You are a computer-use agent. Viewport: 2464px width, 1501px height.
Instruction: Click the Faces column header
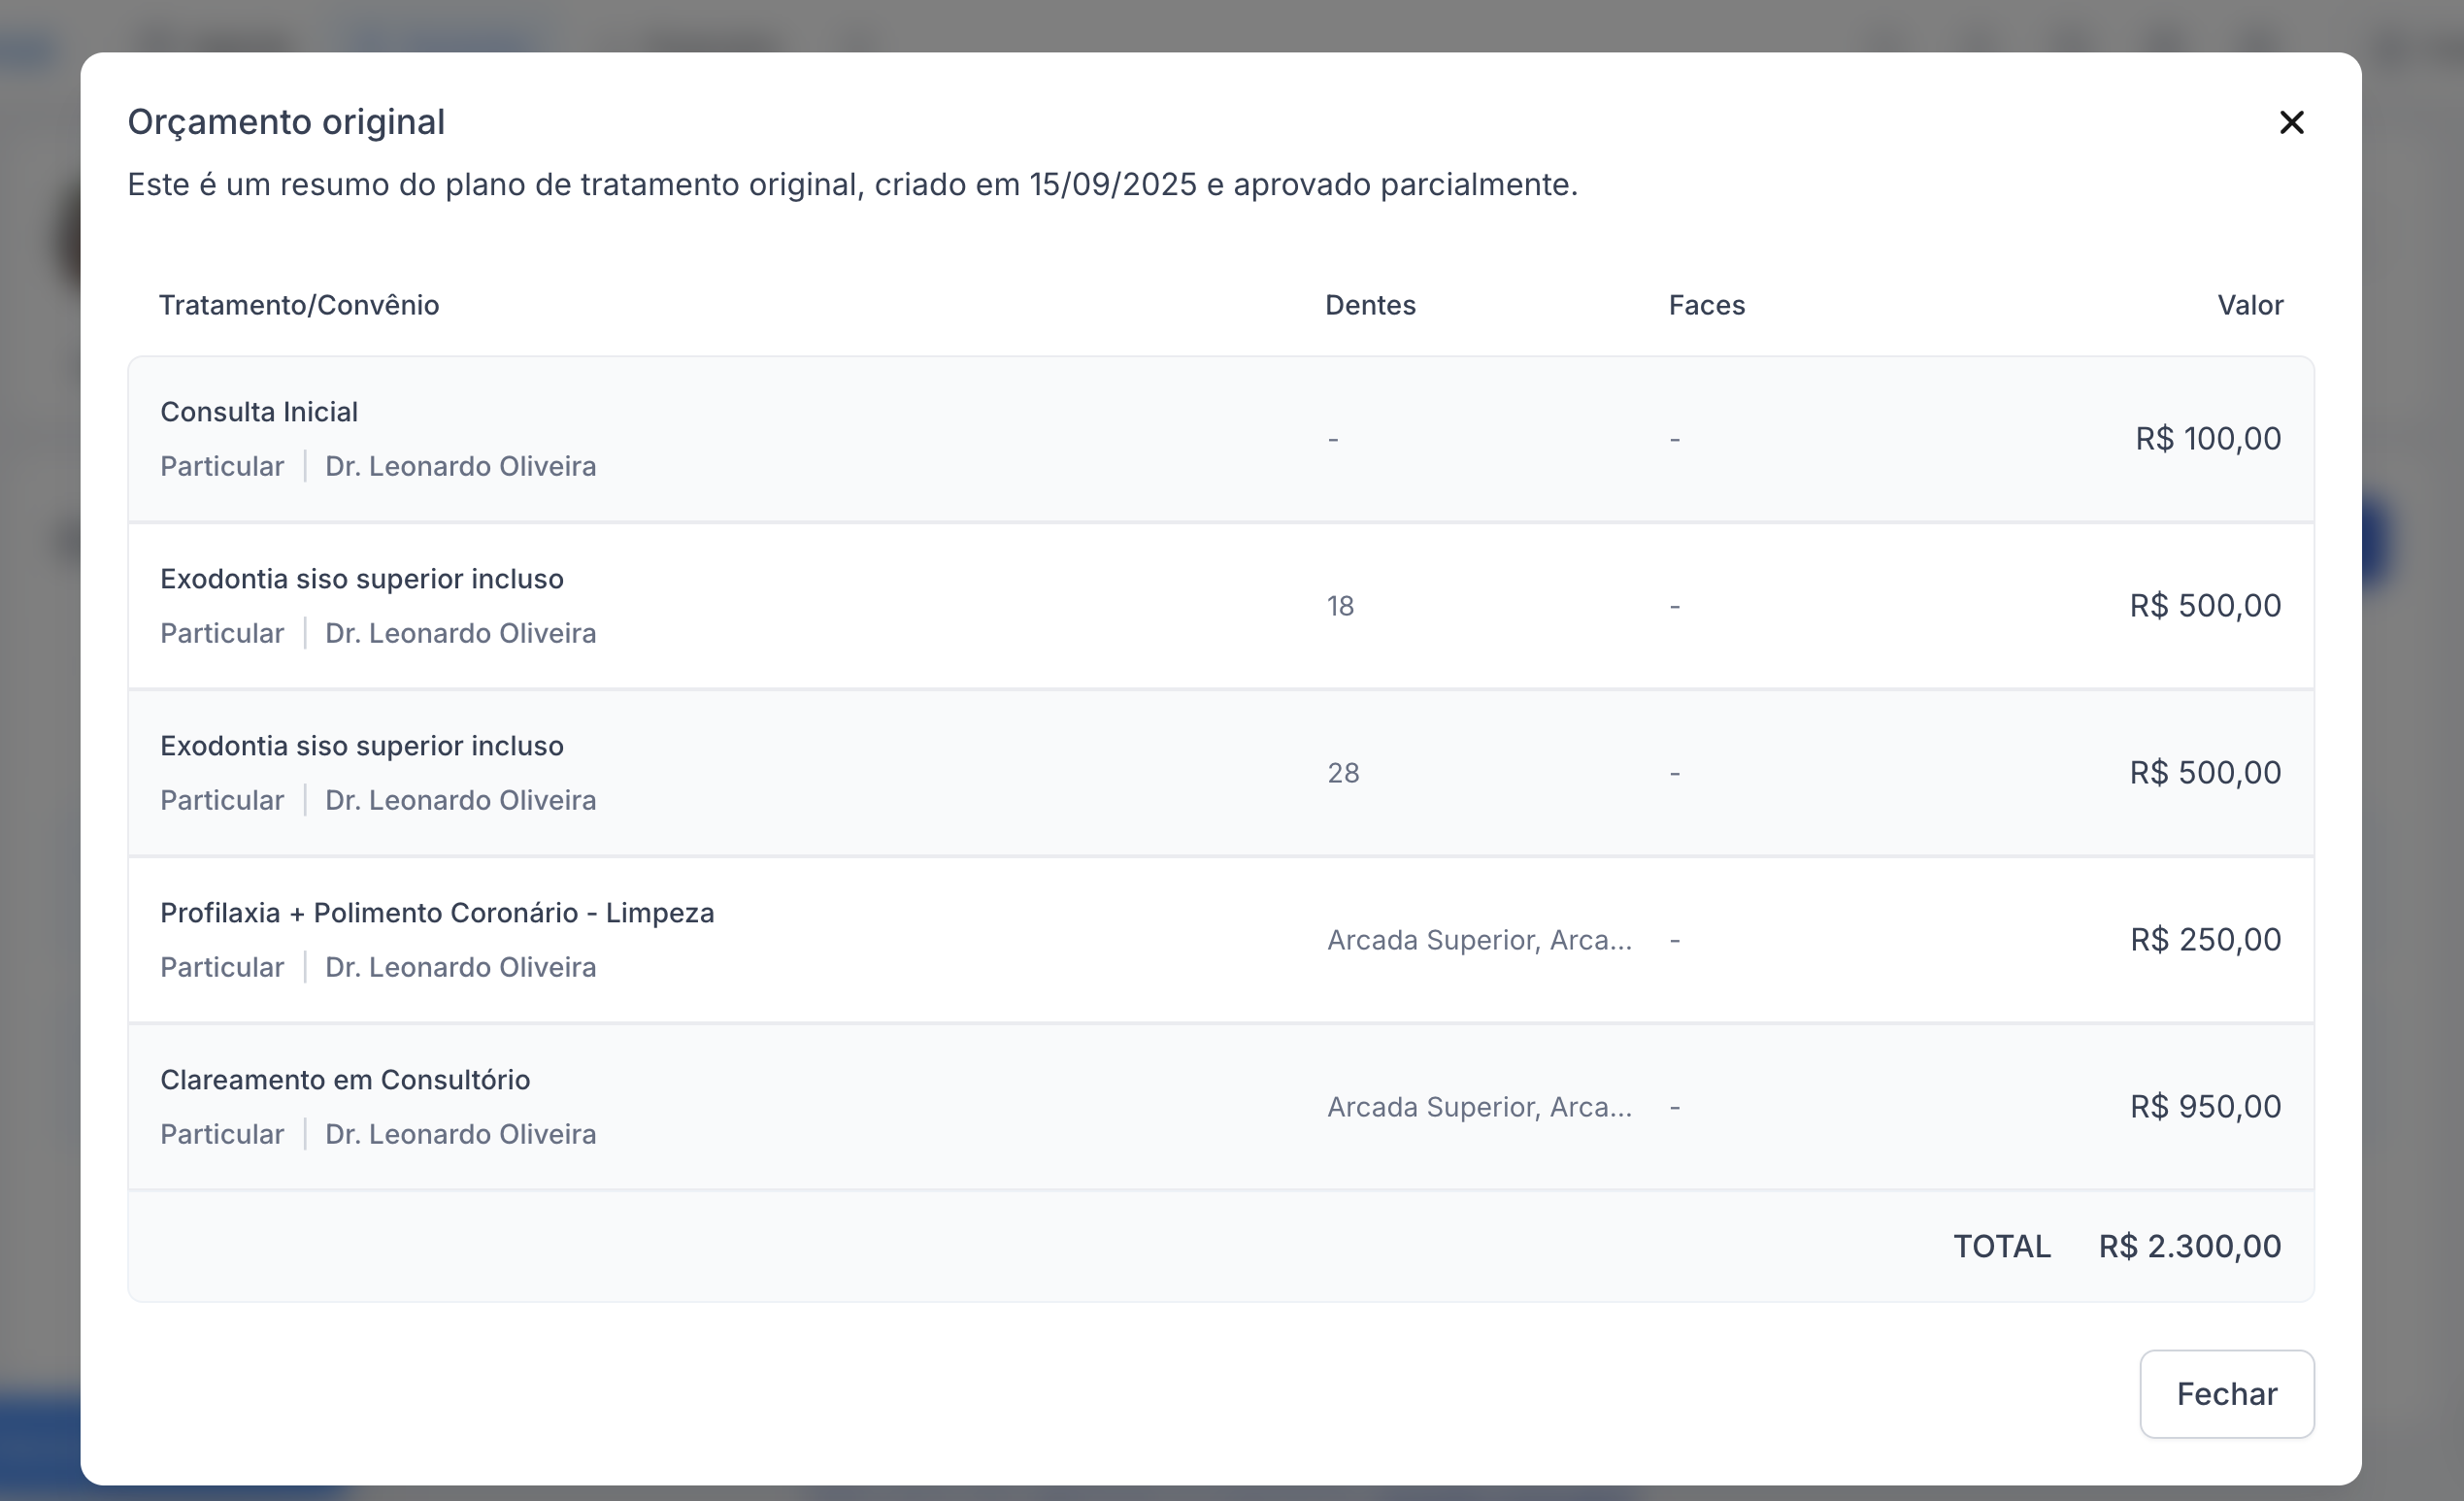click(x=1706, y=305)
